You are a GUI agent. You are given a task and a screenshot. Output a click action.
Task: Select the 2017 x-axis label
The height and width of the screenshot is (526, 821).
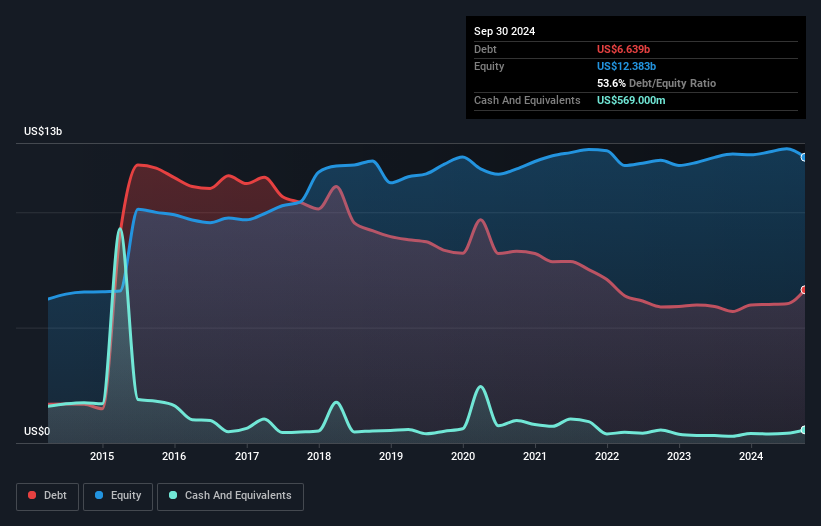(247, 456)
